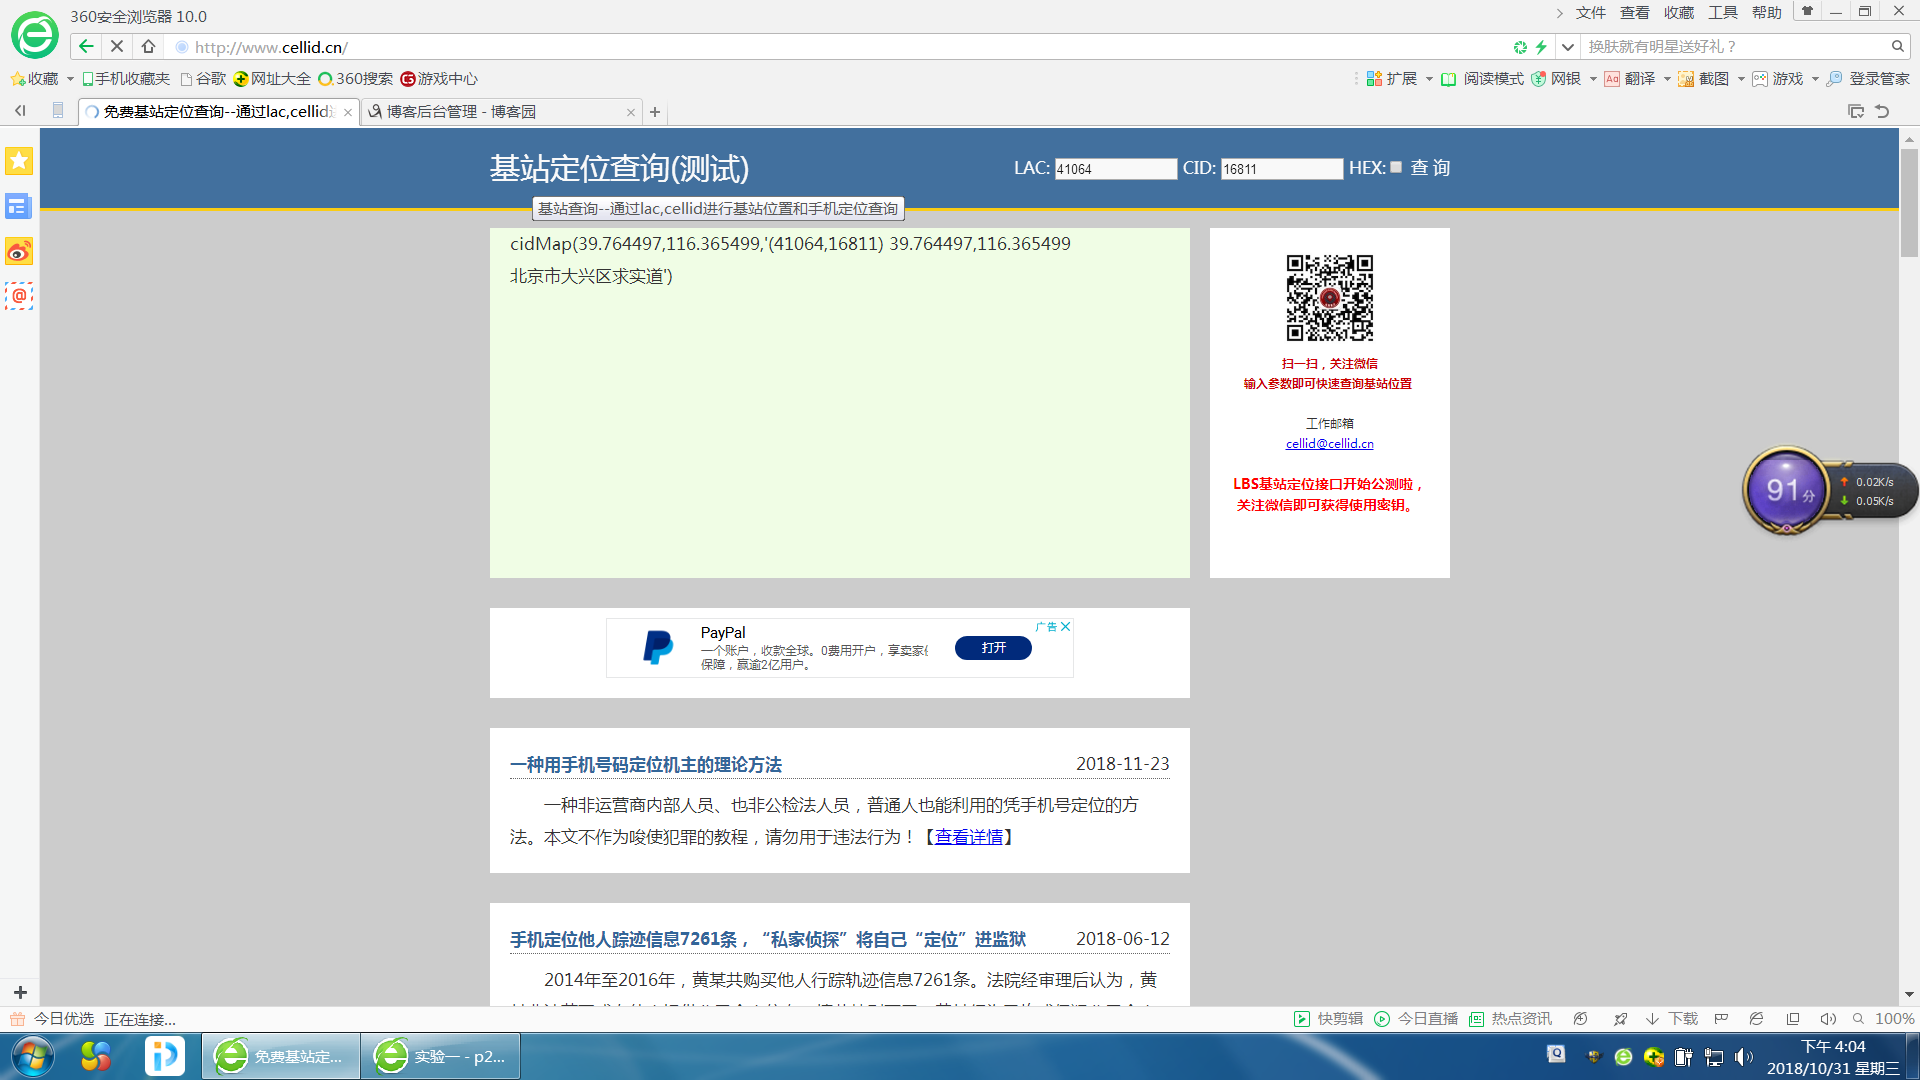This screenshot has width=1920, height=1080.
Task: Open the Weibo sidebar icon
Action: (19, 251)
